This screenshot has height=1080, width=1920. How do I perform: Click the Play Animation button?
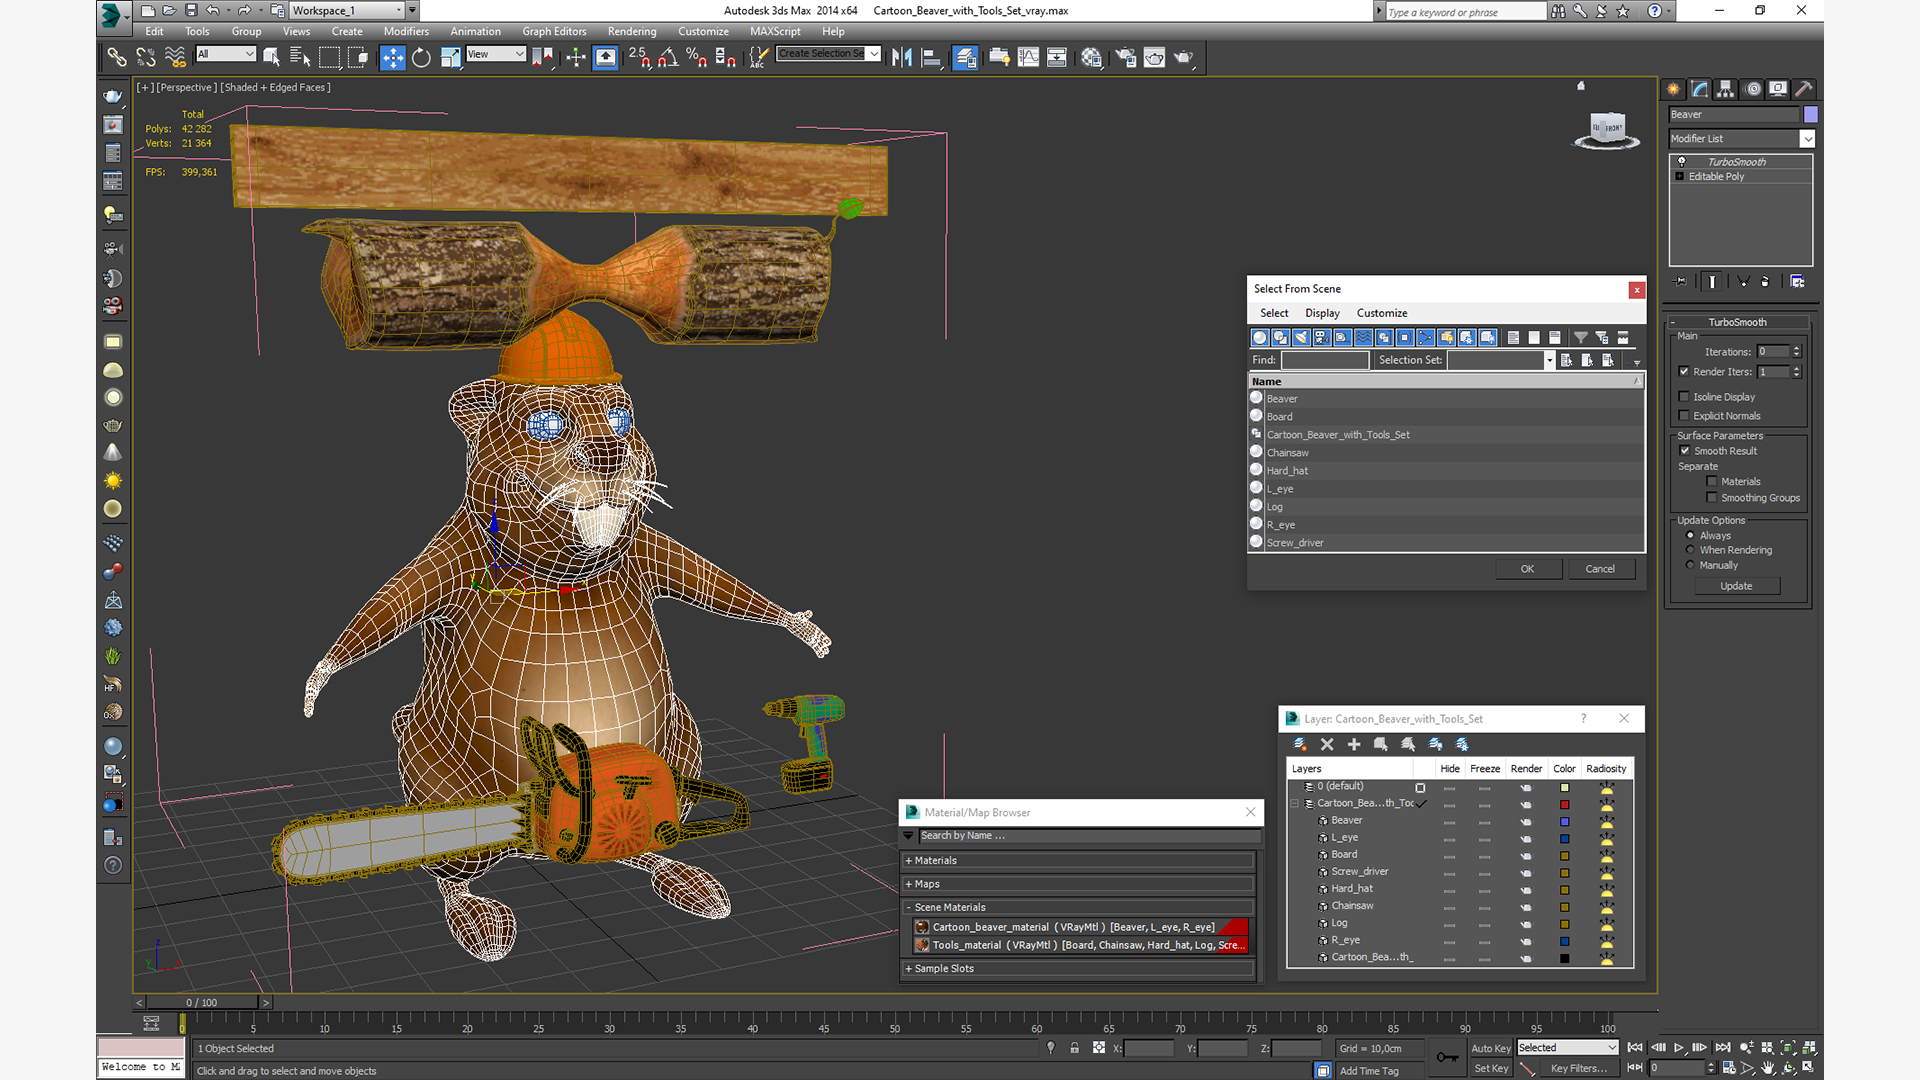(x=1679, y=1048)
